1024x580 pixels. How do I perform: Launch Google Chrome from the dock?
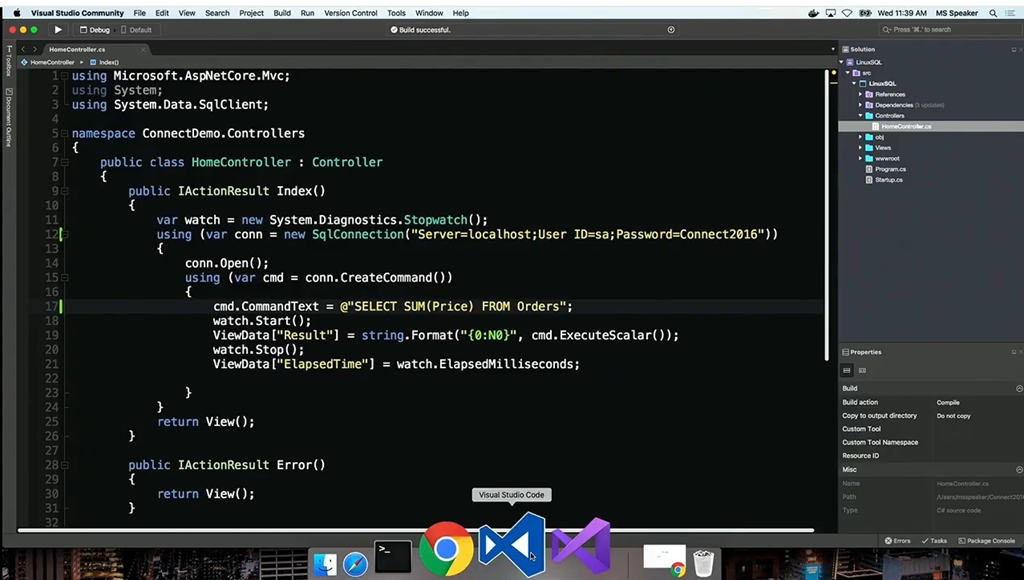pyautogui.click(x=446, y=549)
